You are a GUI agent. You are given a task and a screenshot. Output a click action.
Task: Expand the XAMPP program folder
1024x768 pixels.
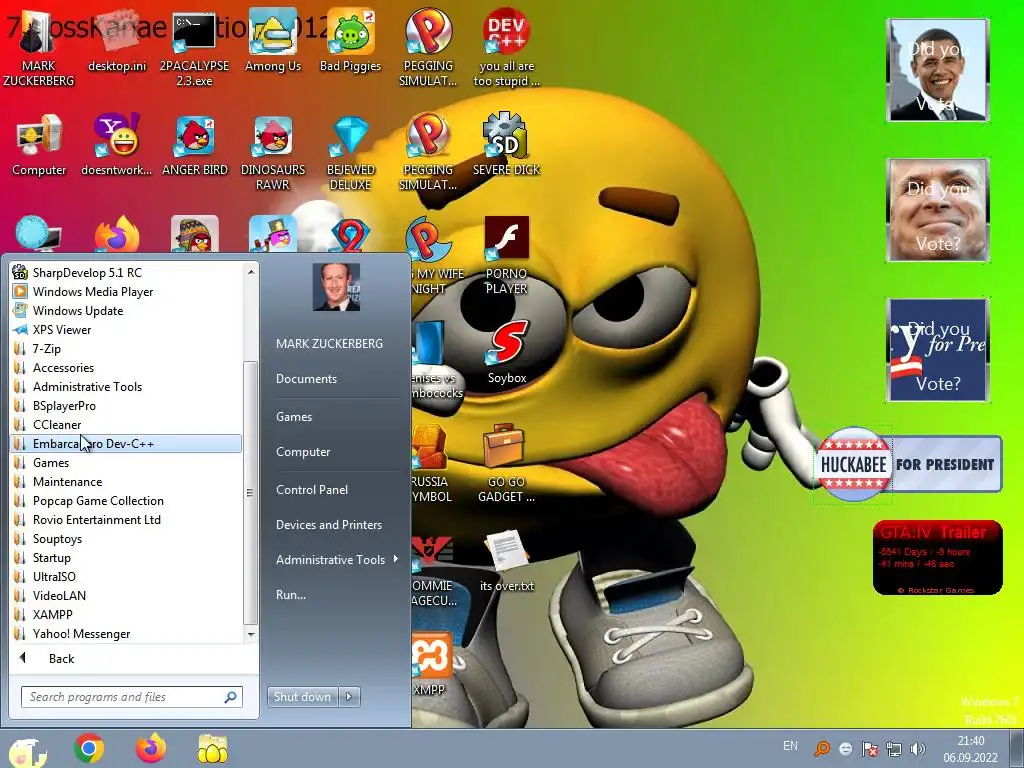127,615
